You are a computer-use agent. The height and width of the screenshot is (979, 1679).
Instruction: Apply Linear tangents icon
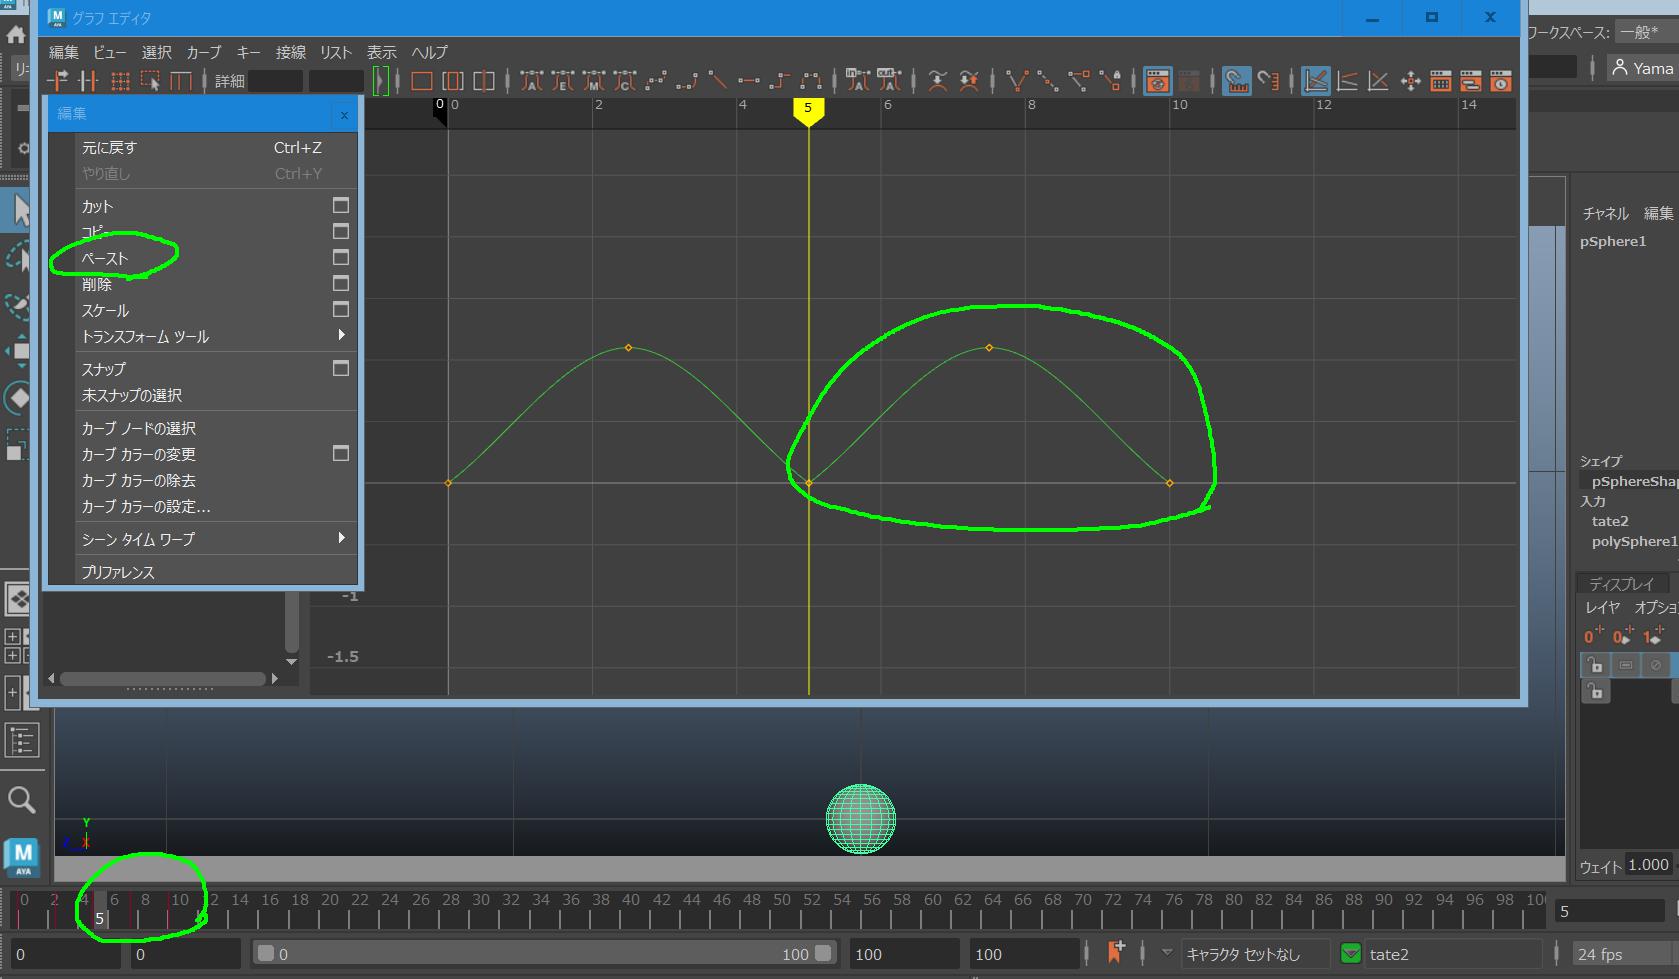click(717, 81)
